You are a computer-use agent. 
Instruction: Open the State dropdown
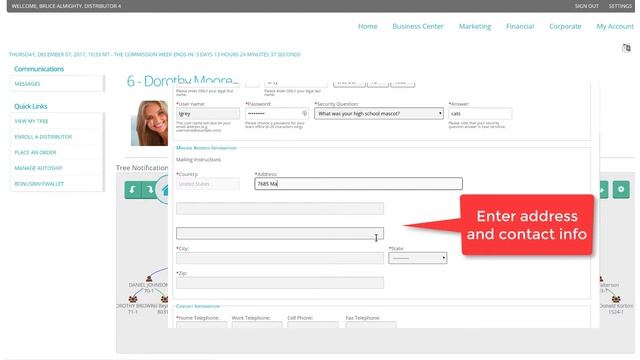(x=418, y=258)
